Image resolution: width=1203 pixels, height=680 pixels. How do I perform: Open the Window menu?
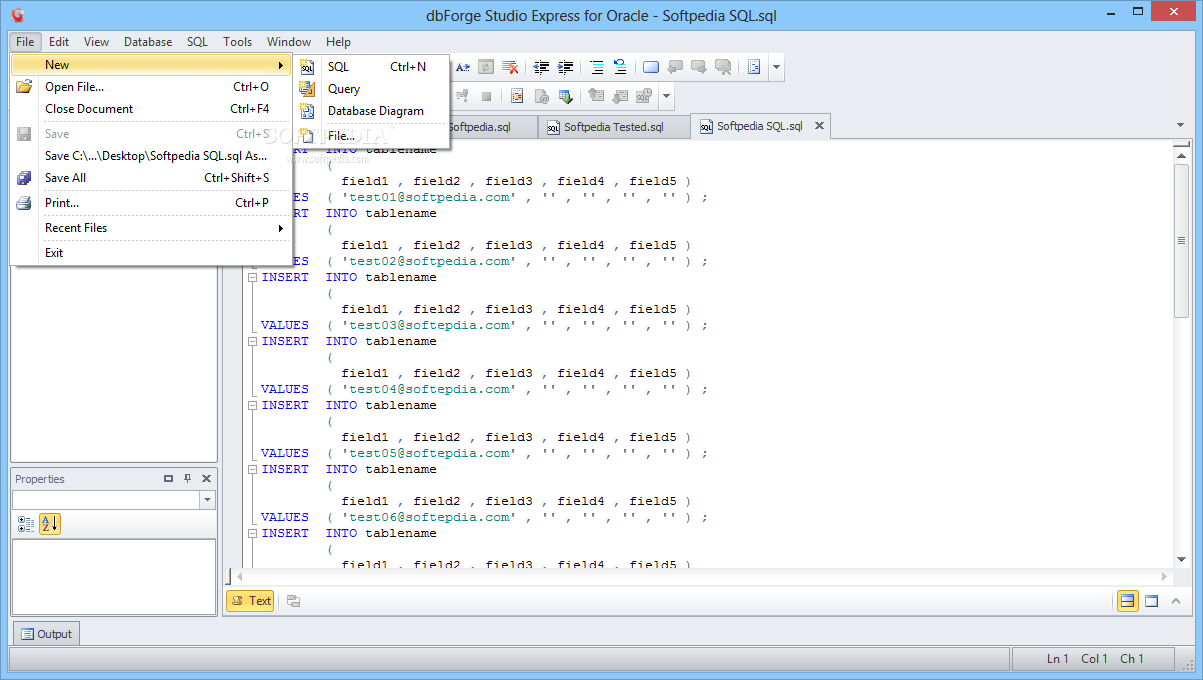(289, 42)
